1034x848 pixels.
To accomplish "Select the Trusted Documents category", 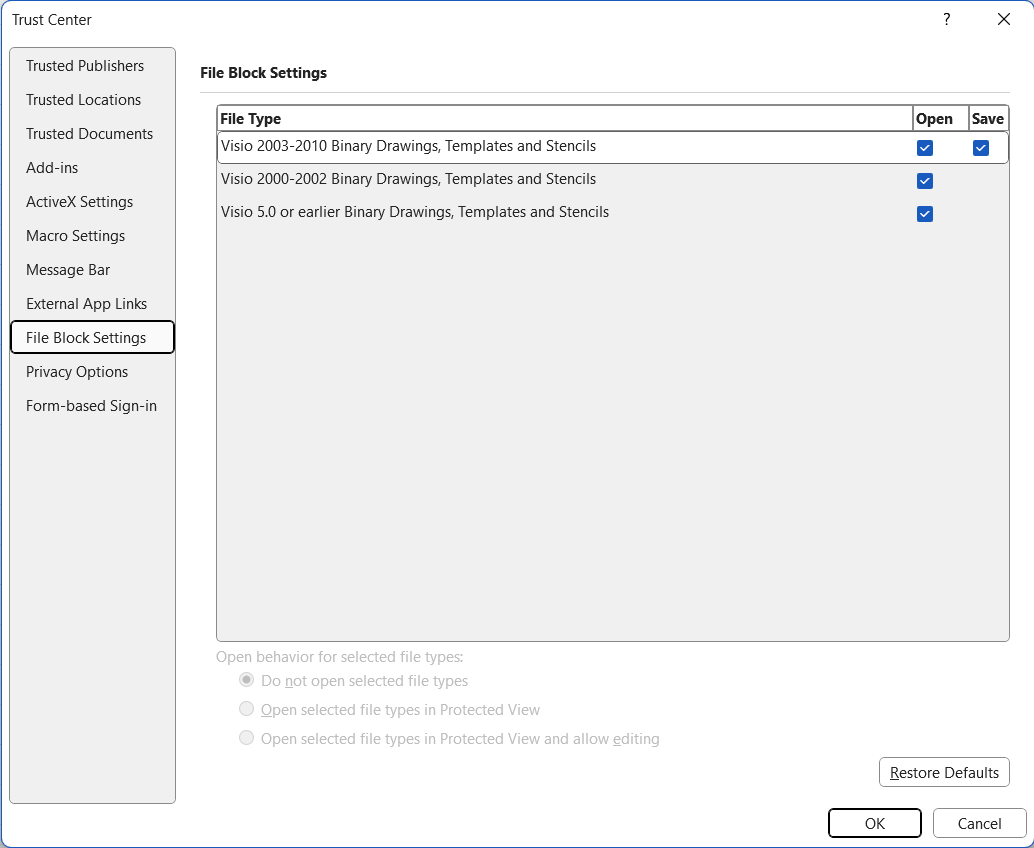I will tap(92, 134).
